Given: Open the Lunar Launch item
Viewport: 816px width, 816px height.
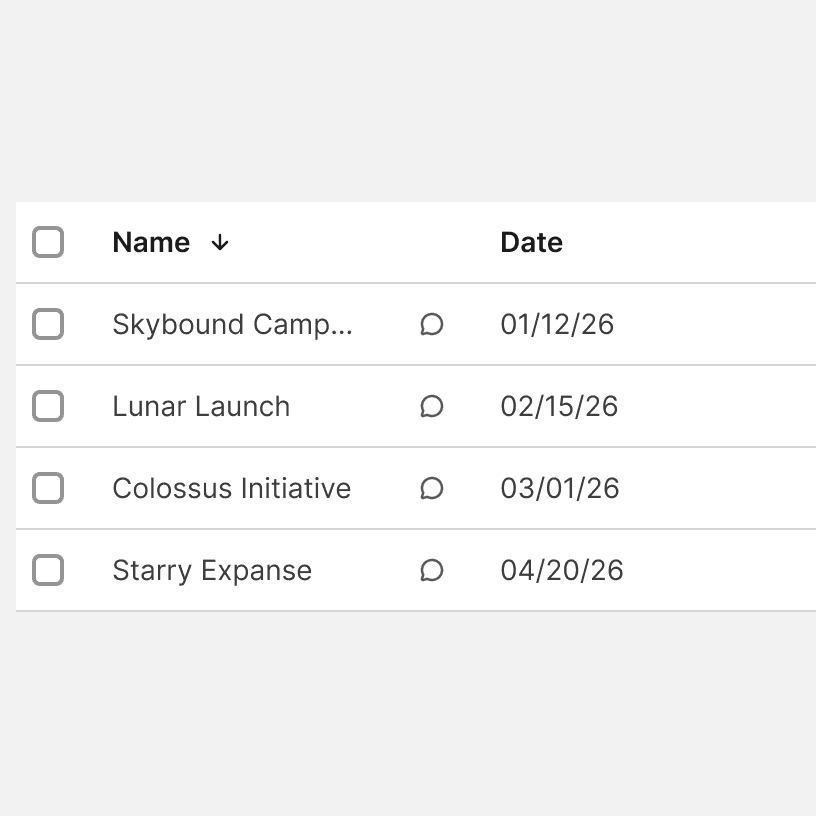Looking at the screenshot, I should (201, 407).
